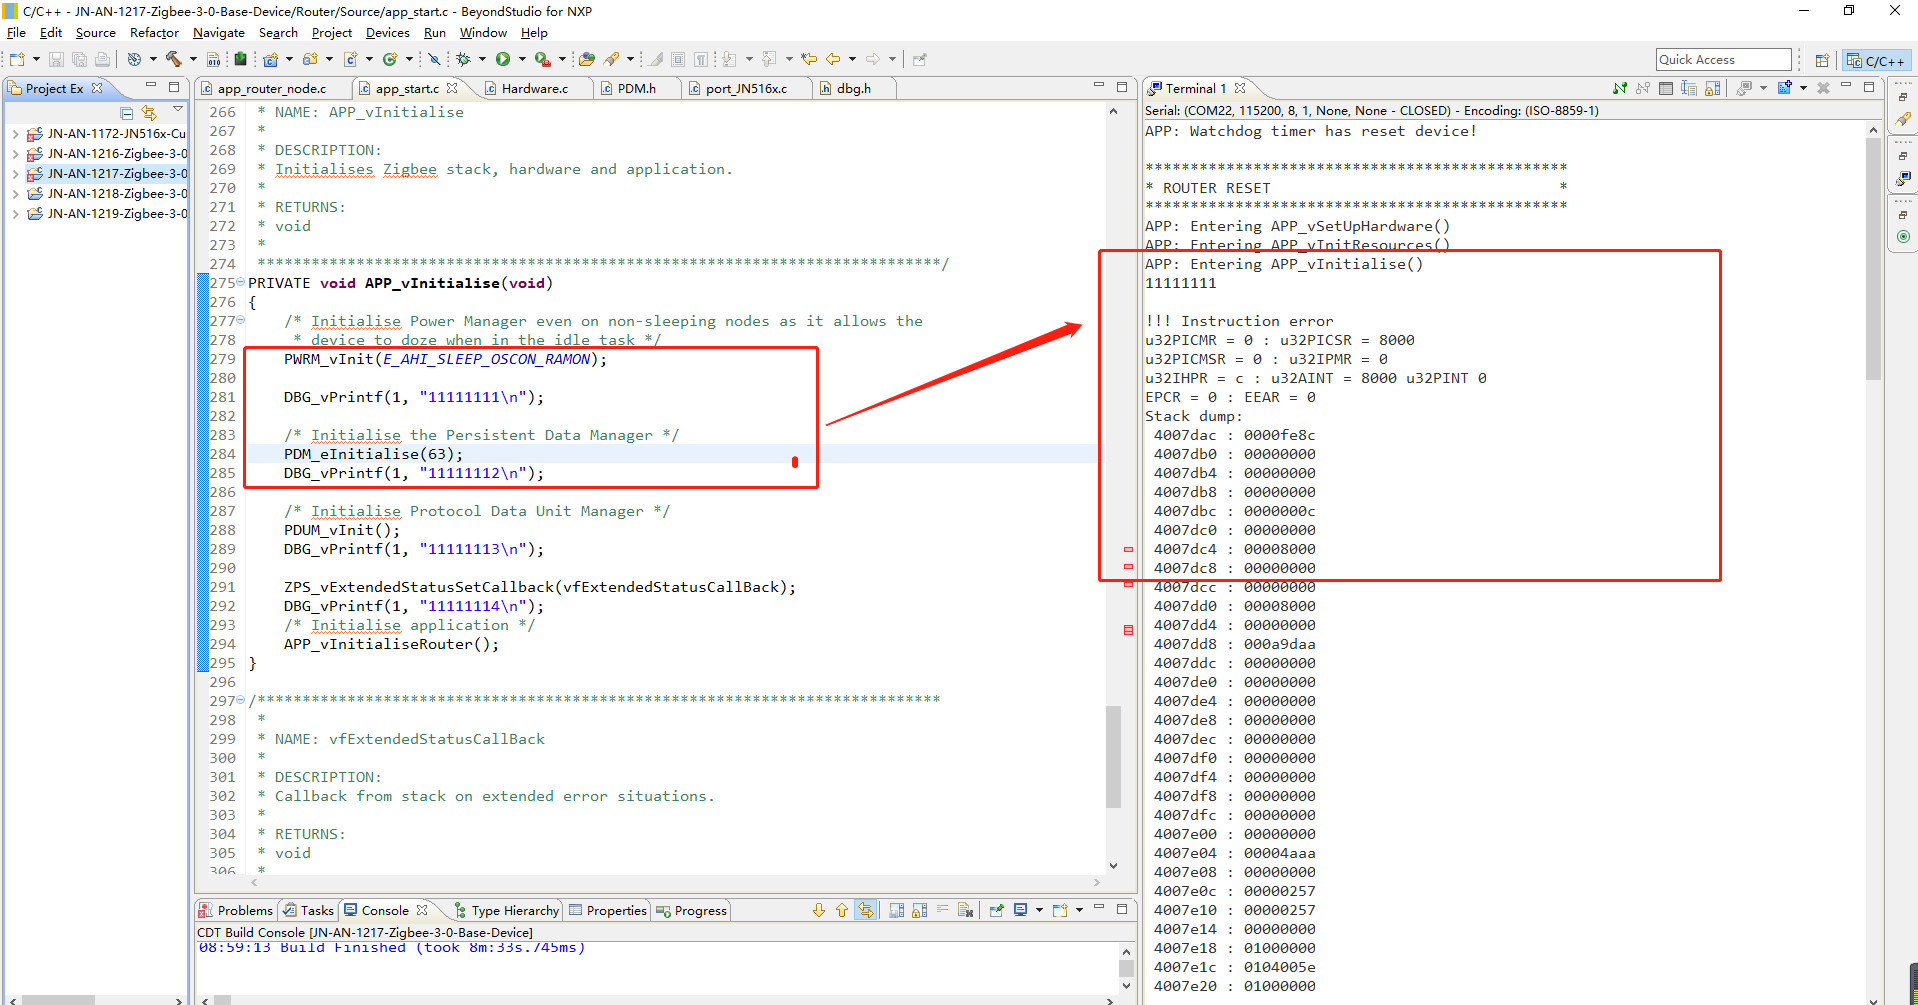Start debugging with the bug icon
This screenshot has height=1005, width=1918.
464,59
